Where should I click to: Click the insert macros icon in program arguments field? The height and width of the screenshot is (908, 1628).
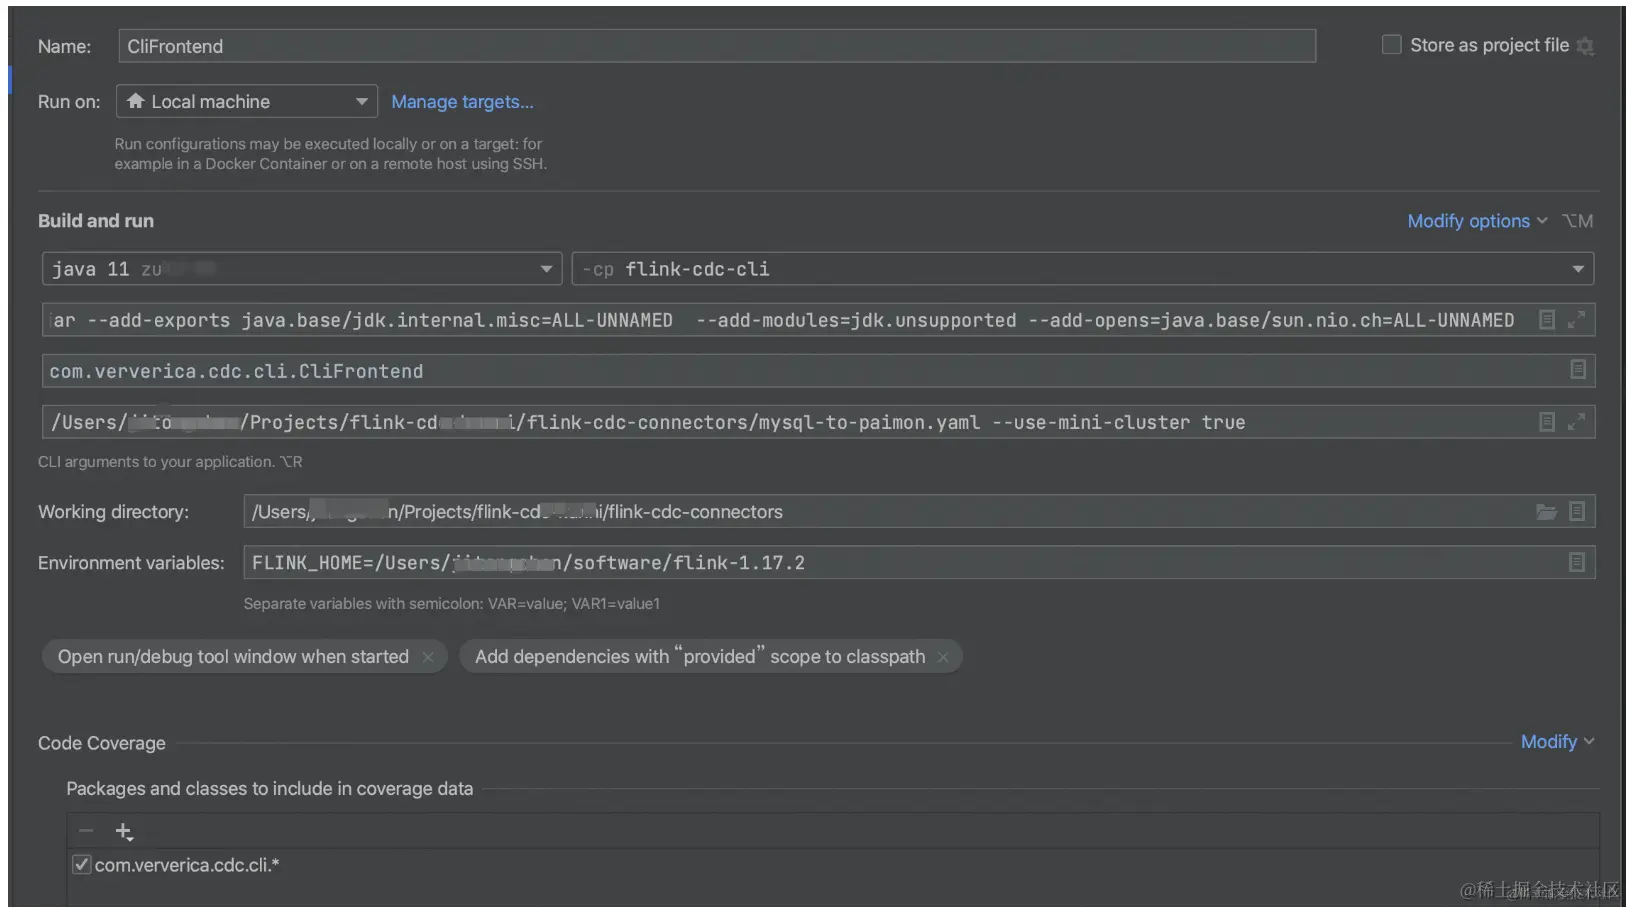pyautogui.click(x=1547, y=422)
